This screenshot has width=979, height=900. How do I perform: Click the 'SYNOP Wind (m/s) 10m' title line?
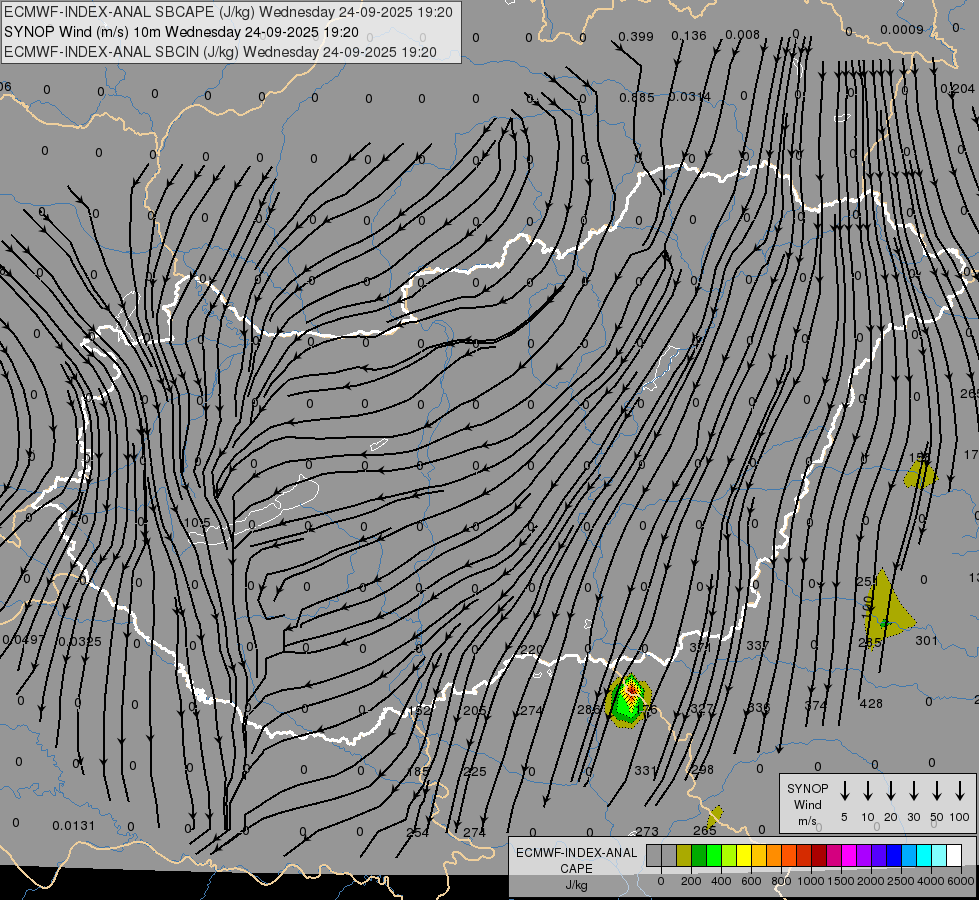point(182,32)
